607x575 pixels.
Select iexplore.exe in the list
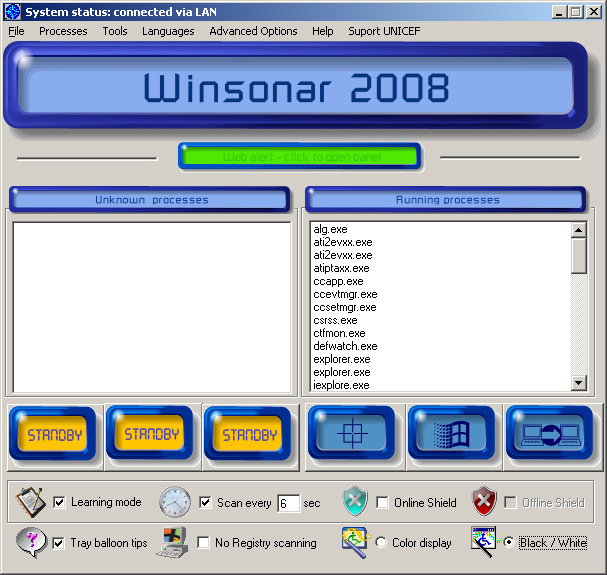(x=341, y=385)
